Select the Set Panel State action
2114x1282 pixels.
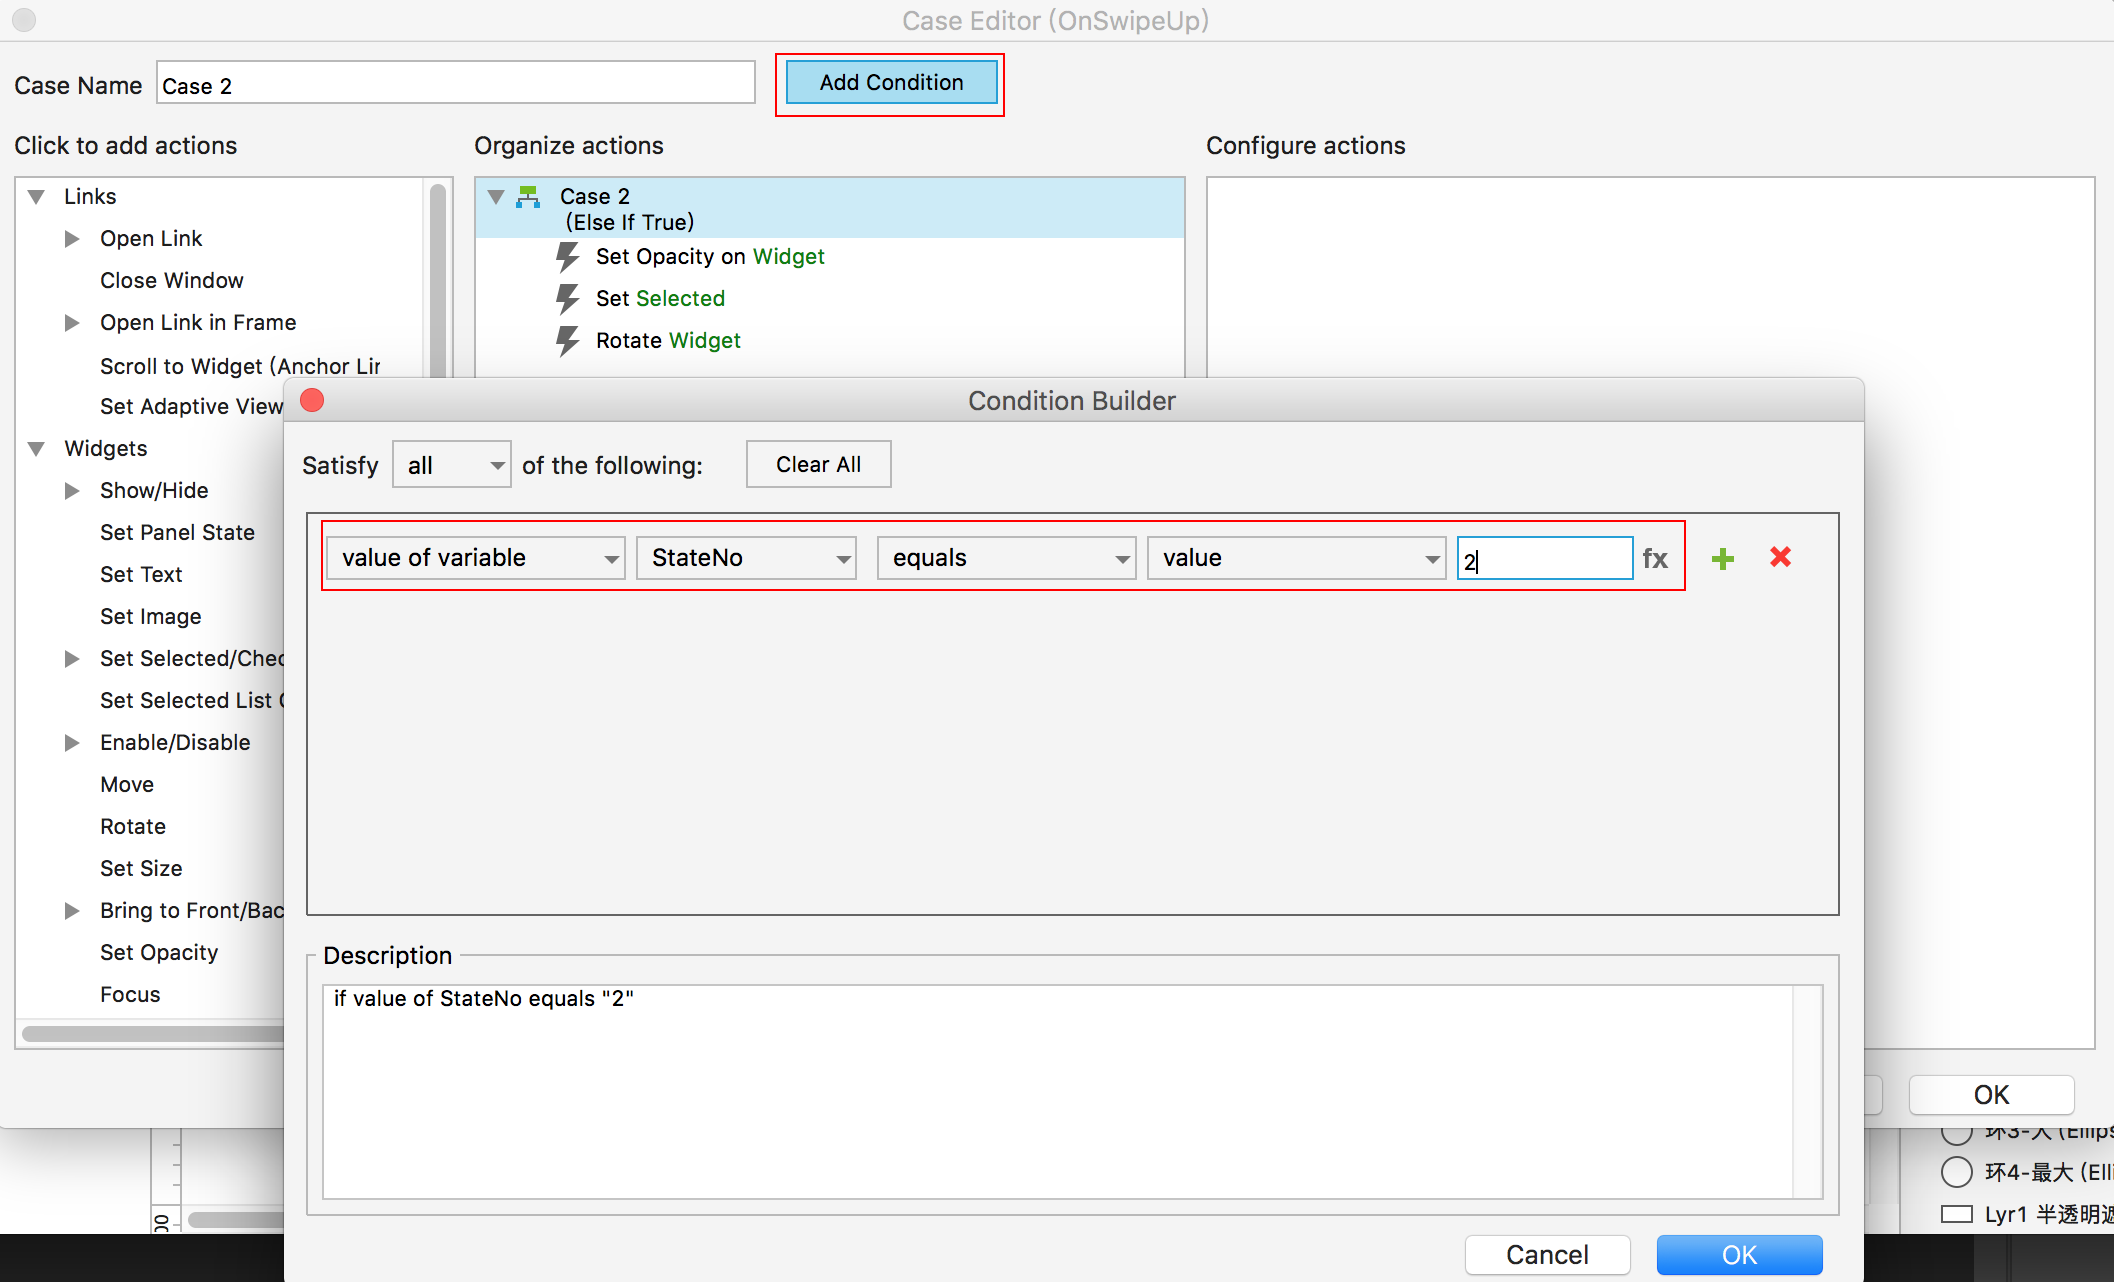(x=177, y=533)
